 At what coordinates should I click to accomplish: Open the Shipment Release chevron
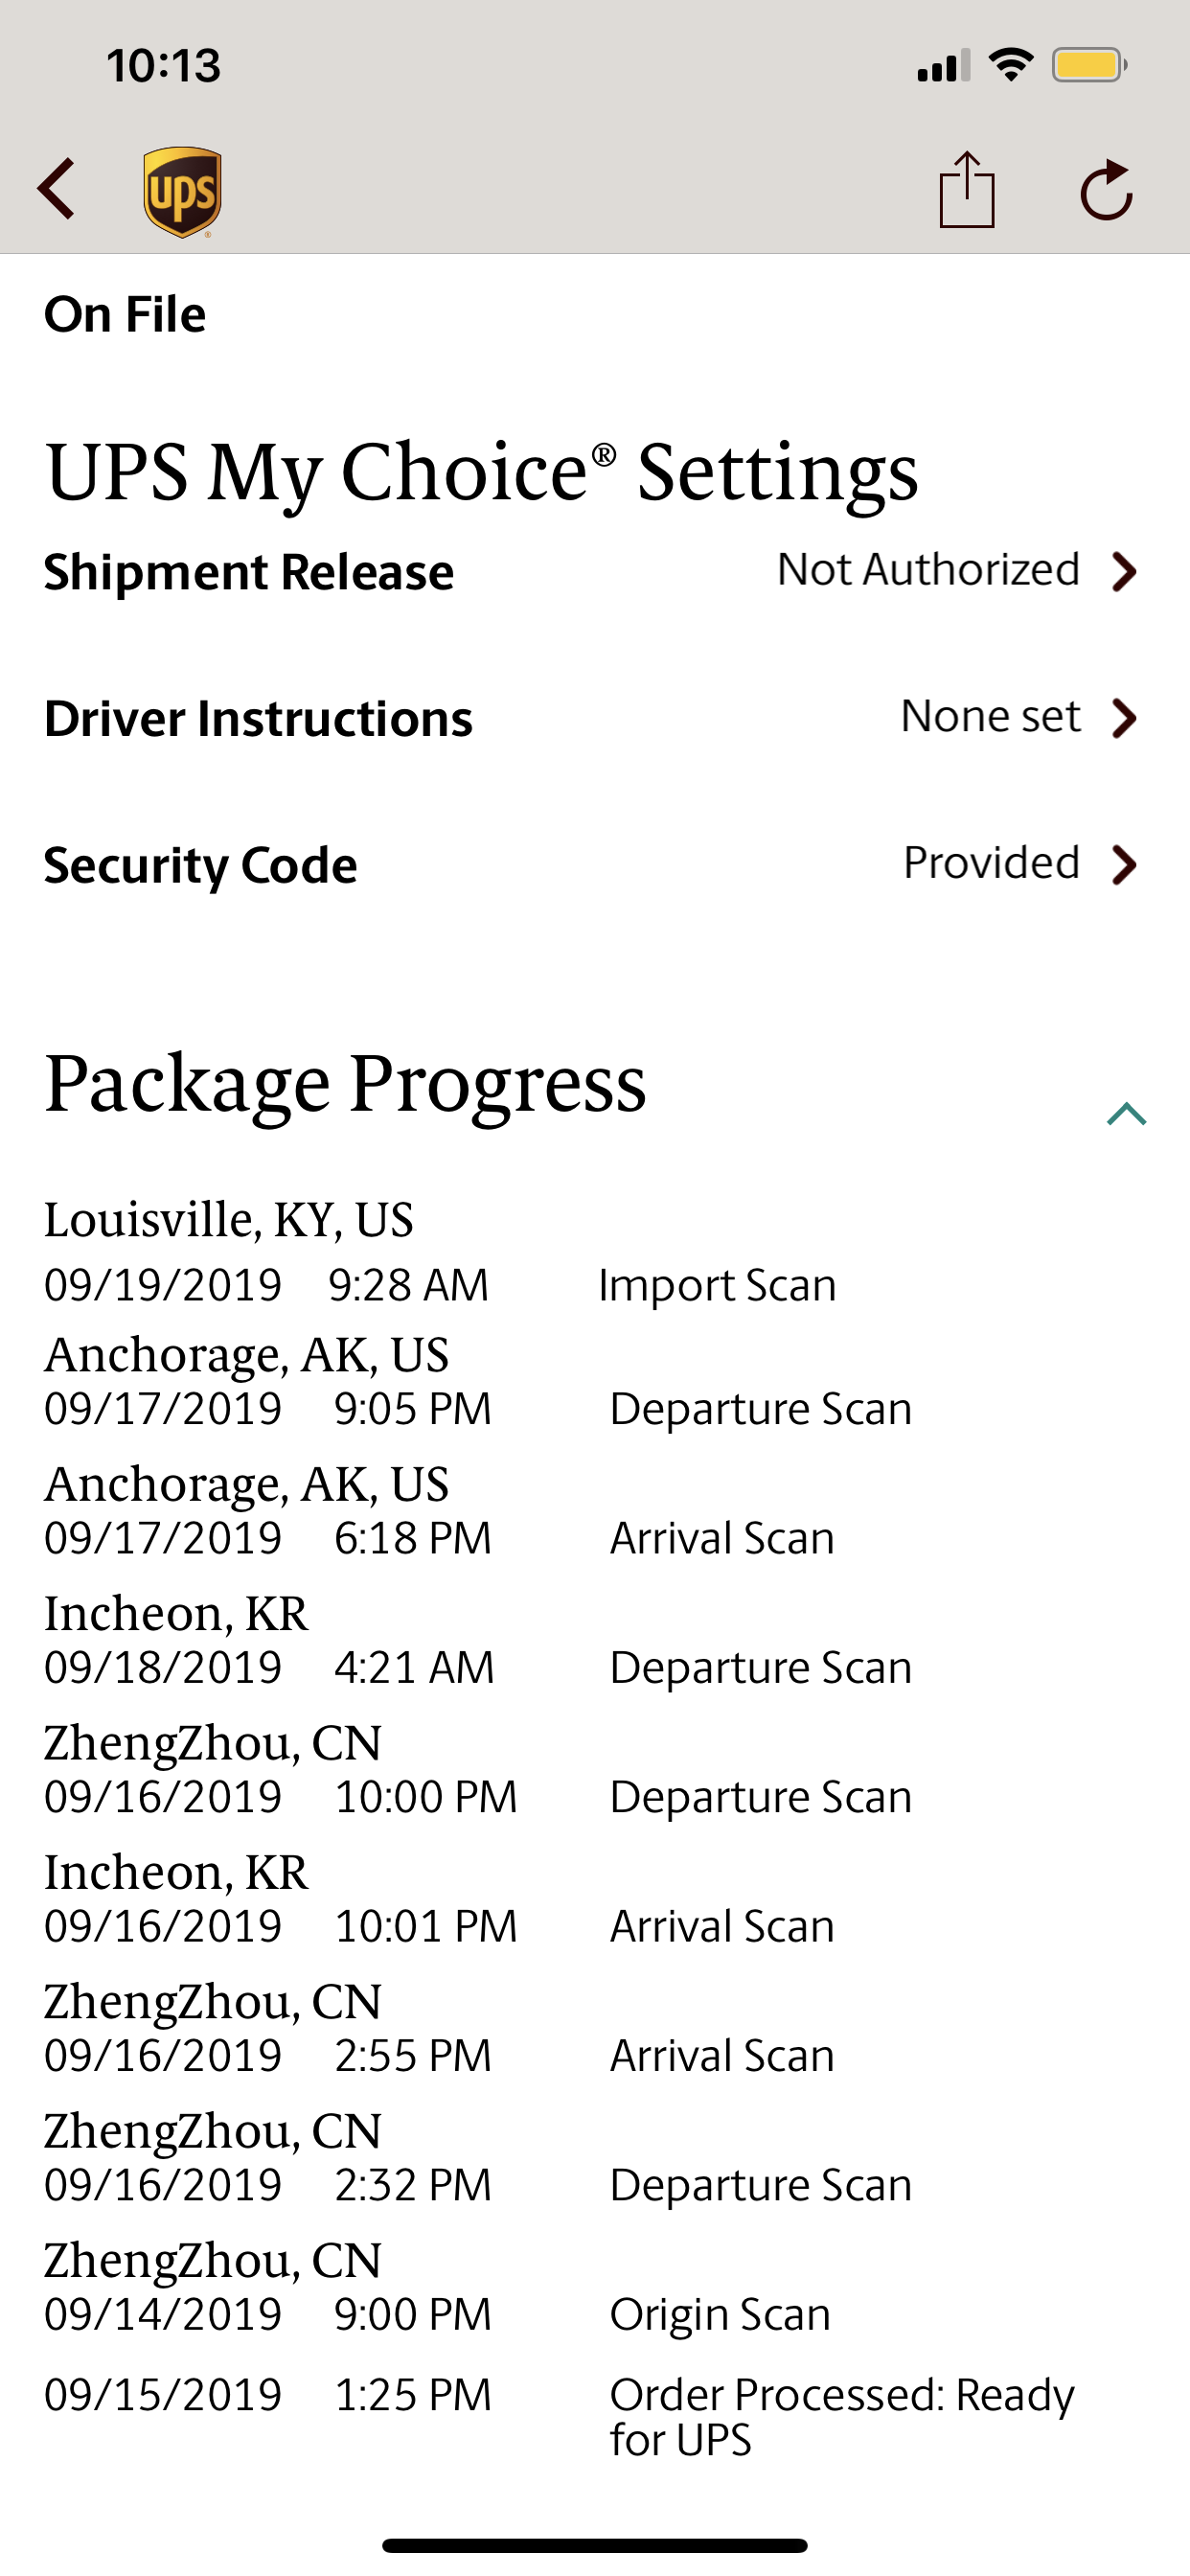[x=1125, y=572]
